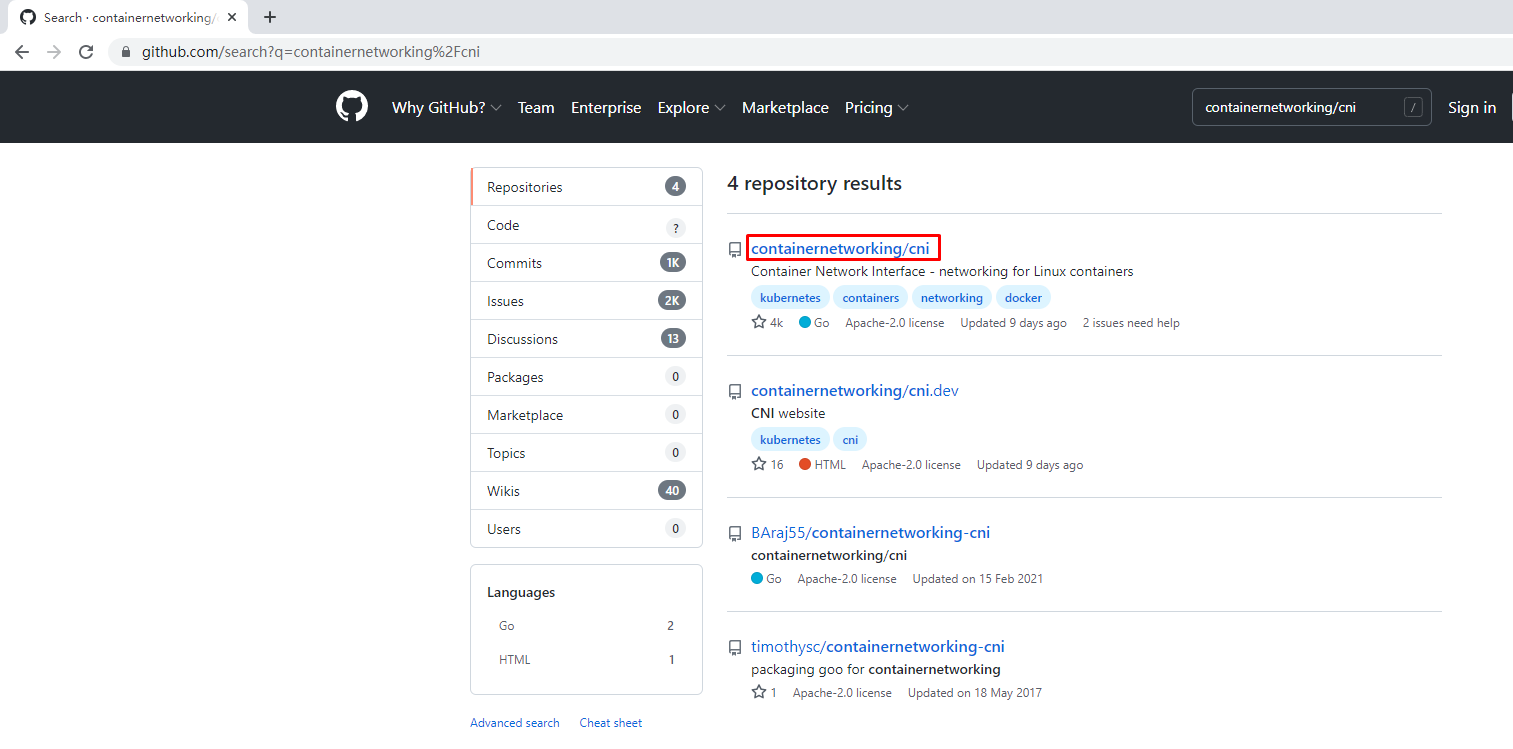The width and height of the screenshot is (1513, 749).
Task: Open the Advanced search link
Action: pyautogui.click(x=515, y=723)
